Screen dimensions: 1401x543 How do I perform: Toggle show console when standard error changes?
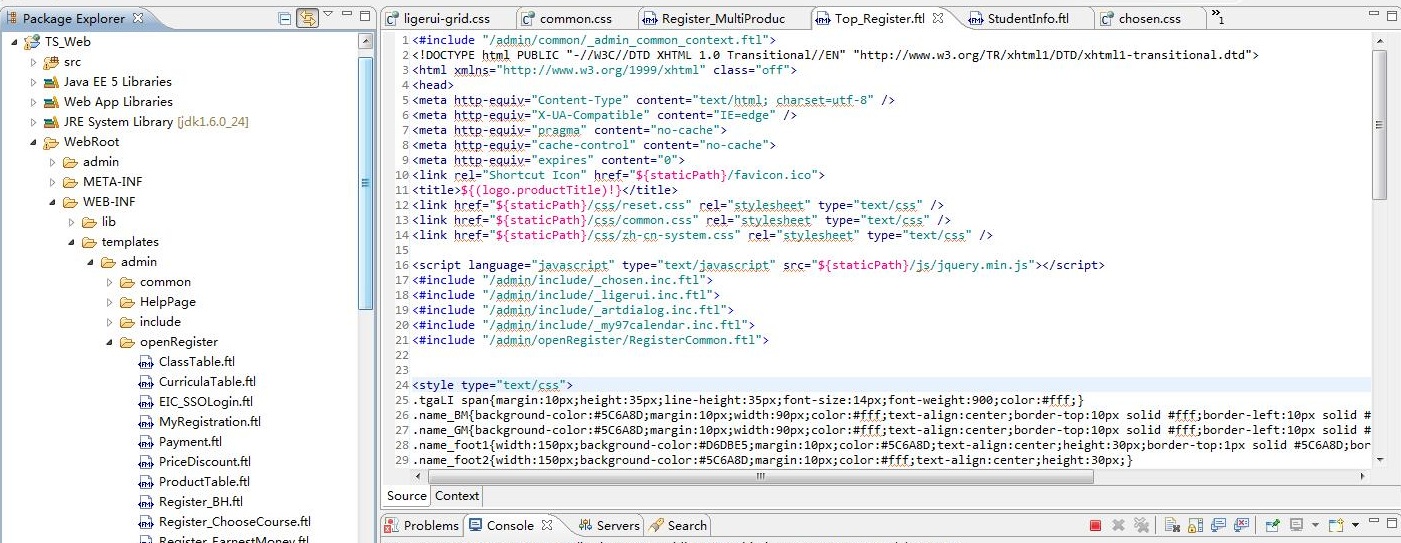(1242, 525)
